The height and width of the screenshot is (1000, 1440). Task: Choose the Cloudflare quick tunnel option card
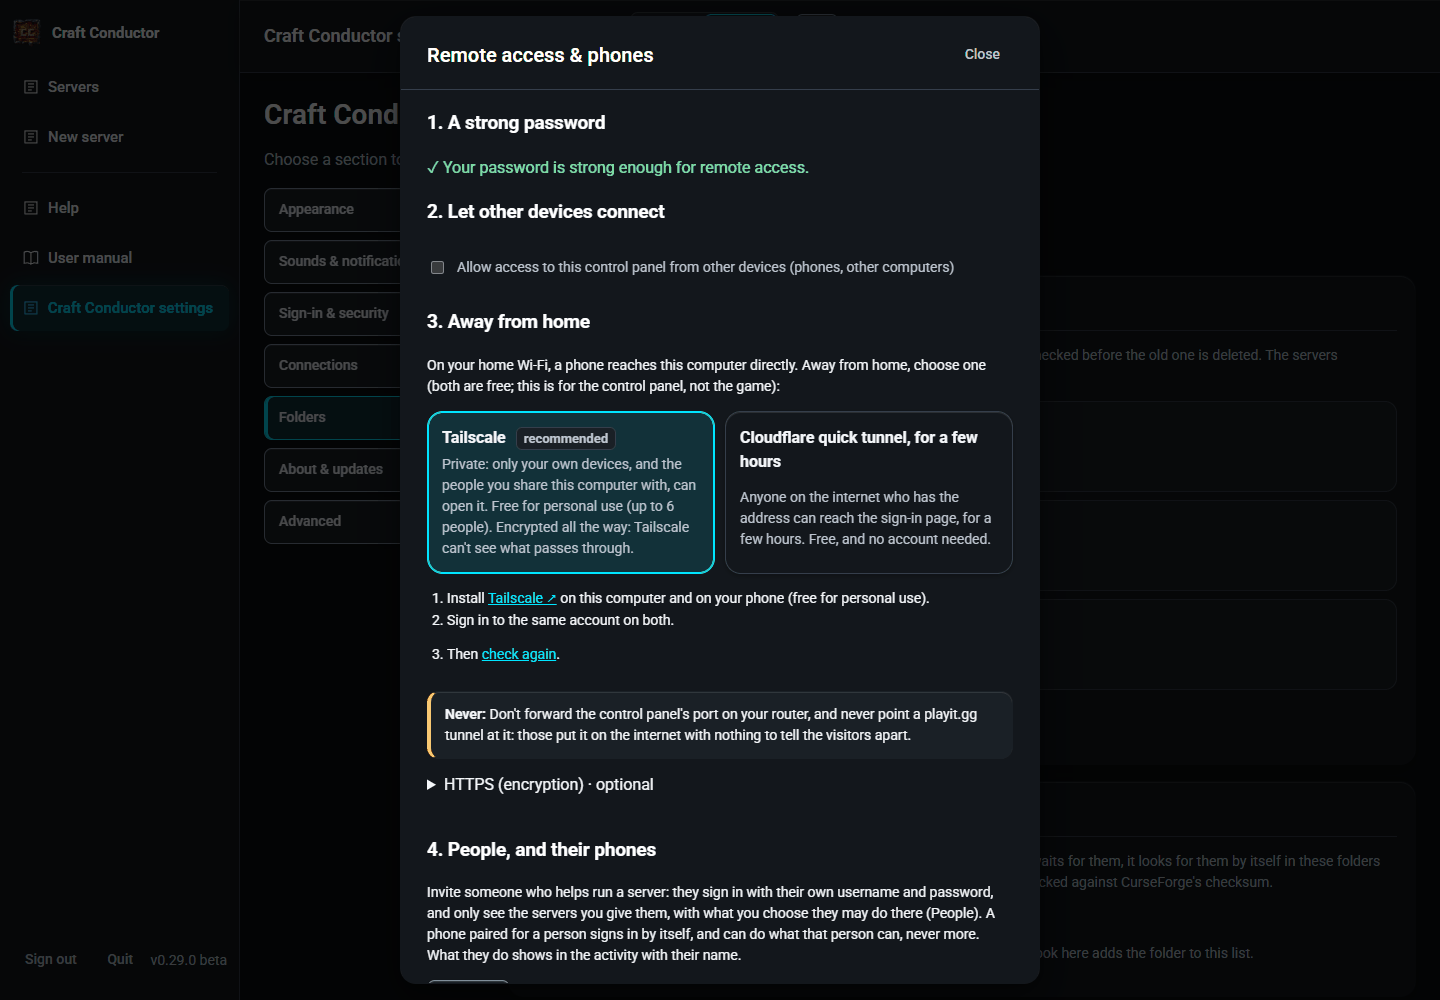pos(869,492)
